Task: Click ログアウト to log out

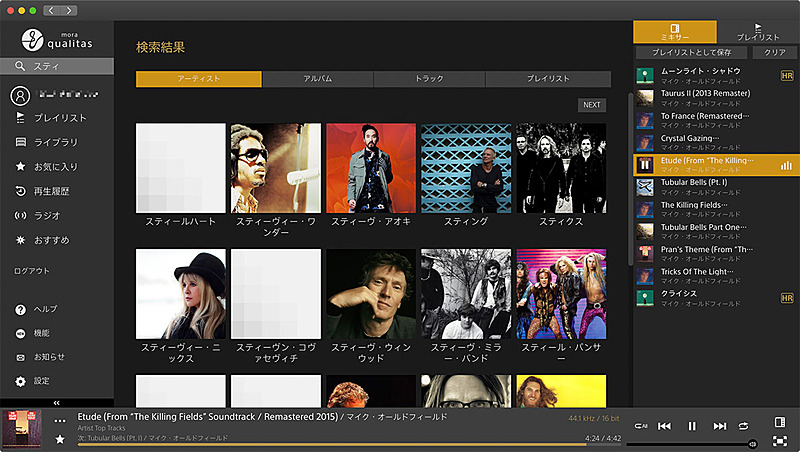Action: point(32,271)
